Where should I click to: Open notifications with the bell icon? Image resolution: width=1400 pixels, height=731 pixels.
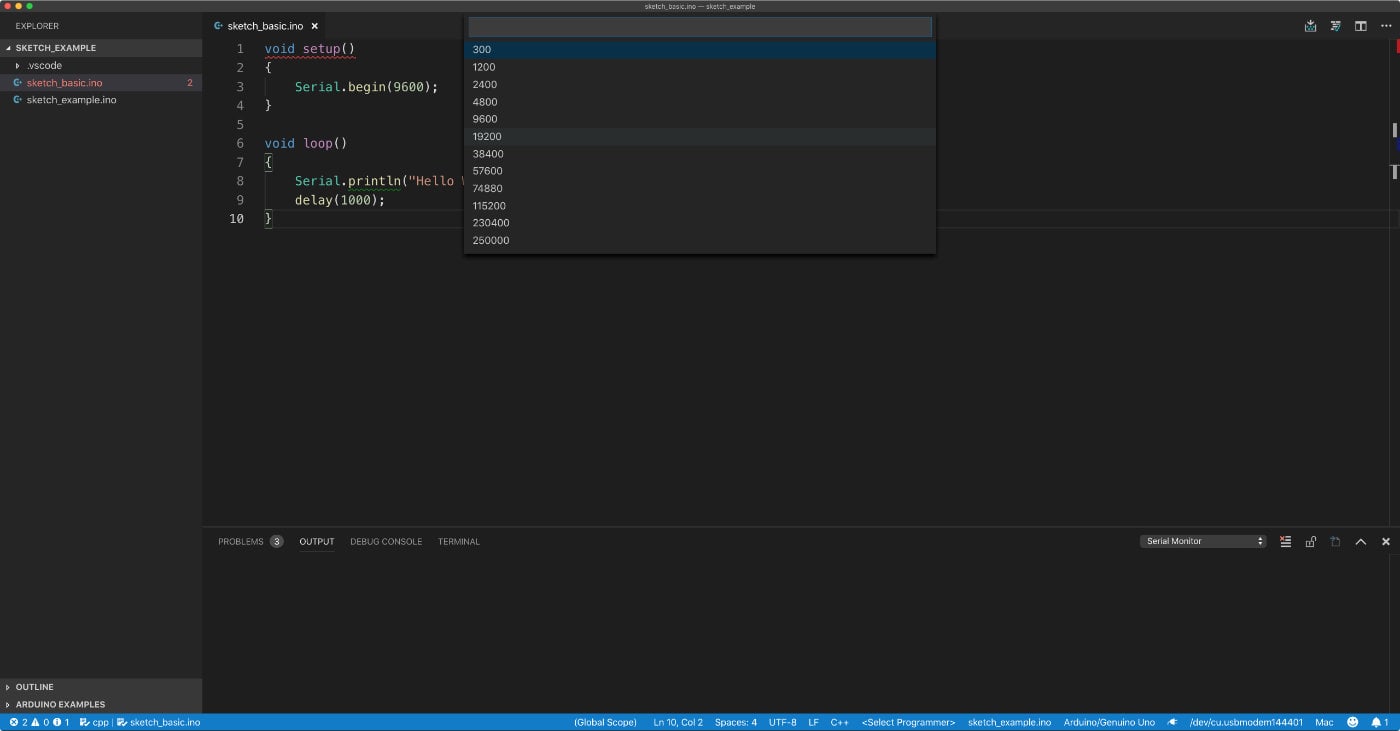click(1378, 722)
